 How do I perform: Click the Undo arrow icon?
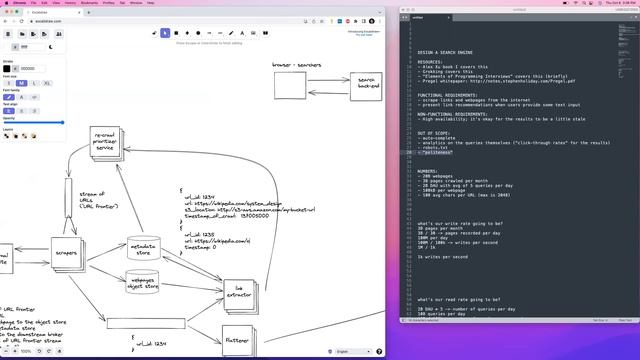point(39,351)
